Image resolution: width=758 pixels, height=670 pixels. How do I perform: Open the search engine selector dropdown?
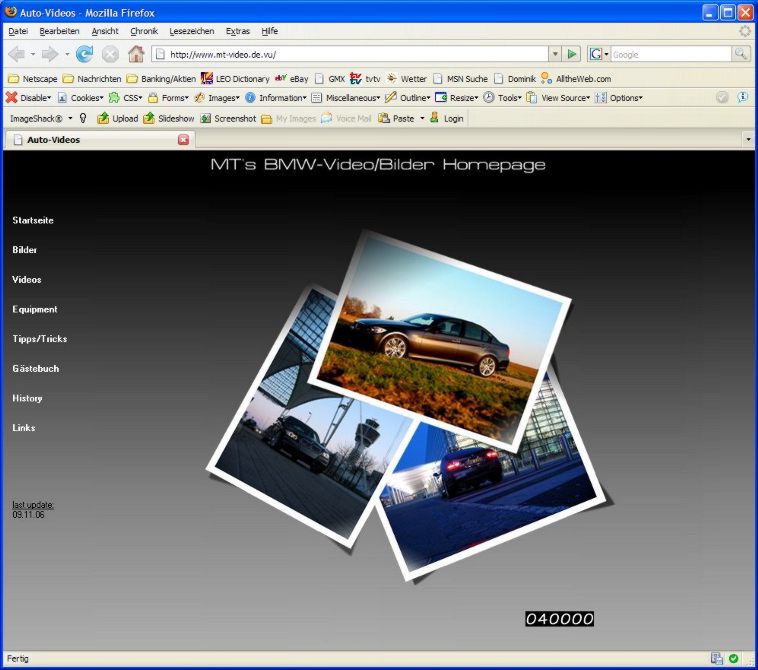(x=598, y=54)
